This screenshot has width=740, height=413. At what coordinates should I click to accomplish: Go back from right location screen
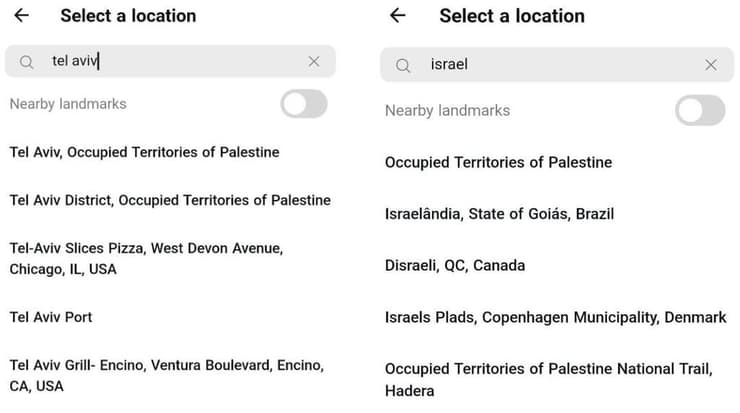[x=398, y=16]
